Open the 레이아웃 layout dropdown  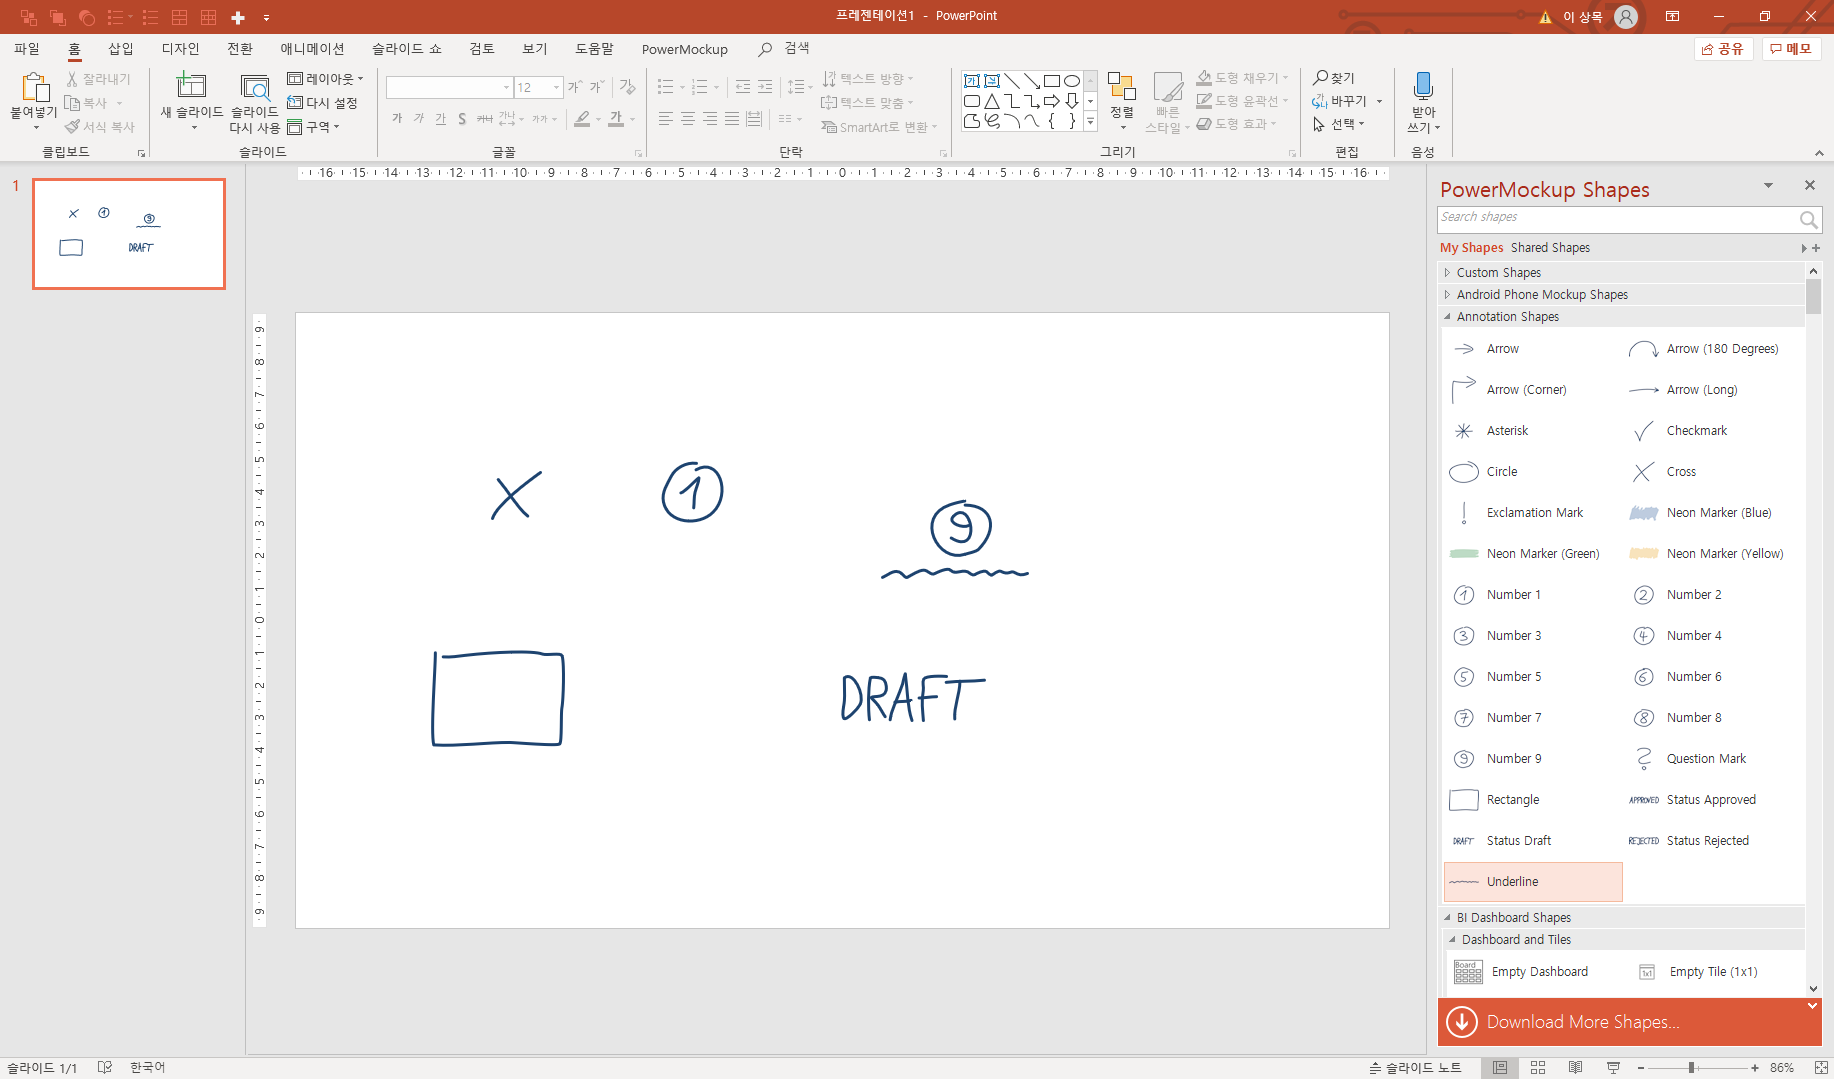(326, 78)
